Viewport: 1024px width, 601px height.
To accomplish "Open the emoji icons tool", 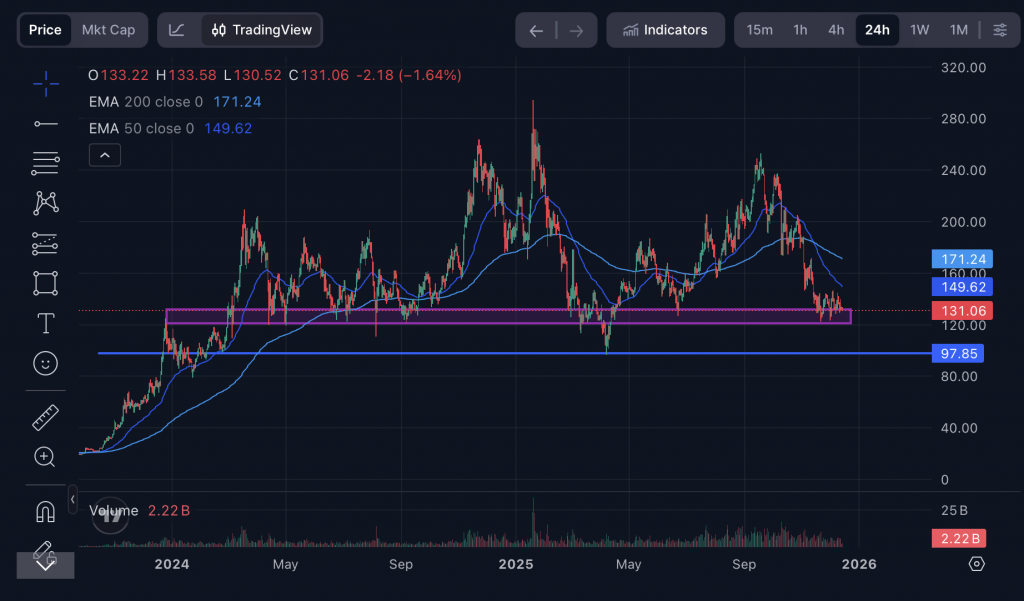I will [x=45, y=363].
